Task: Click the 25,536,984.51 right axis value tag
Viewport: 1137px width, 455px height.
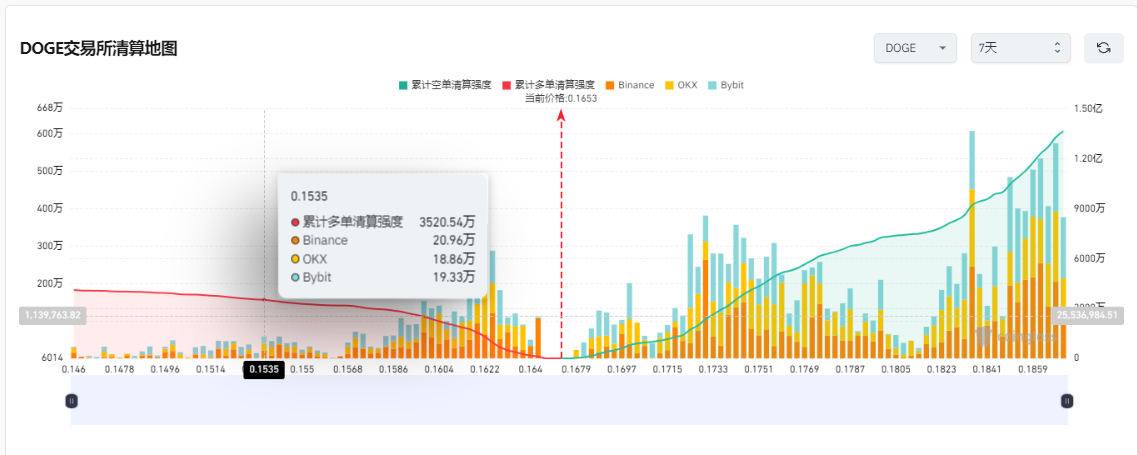Action: (1088, 315)
